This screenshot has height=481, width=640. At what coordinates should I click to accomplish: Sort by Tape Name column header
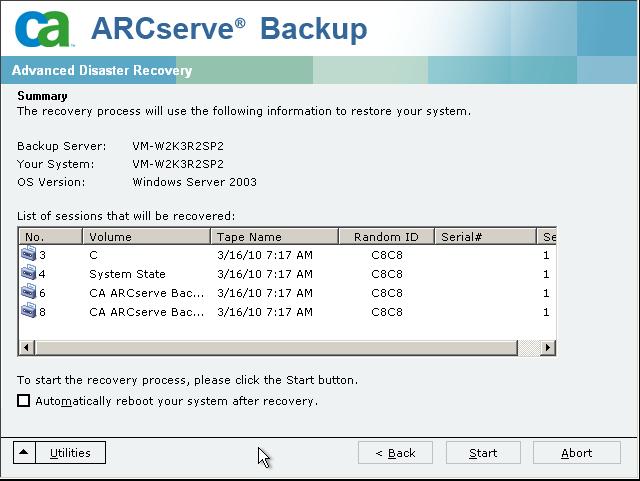coord(275,236)
